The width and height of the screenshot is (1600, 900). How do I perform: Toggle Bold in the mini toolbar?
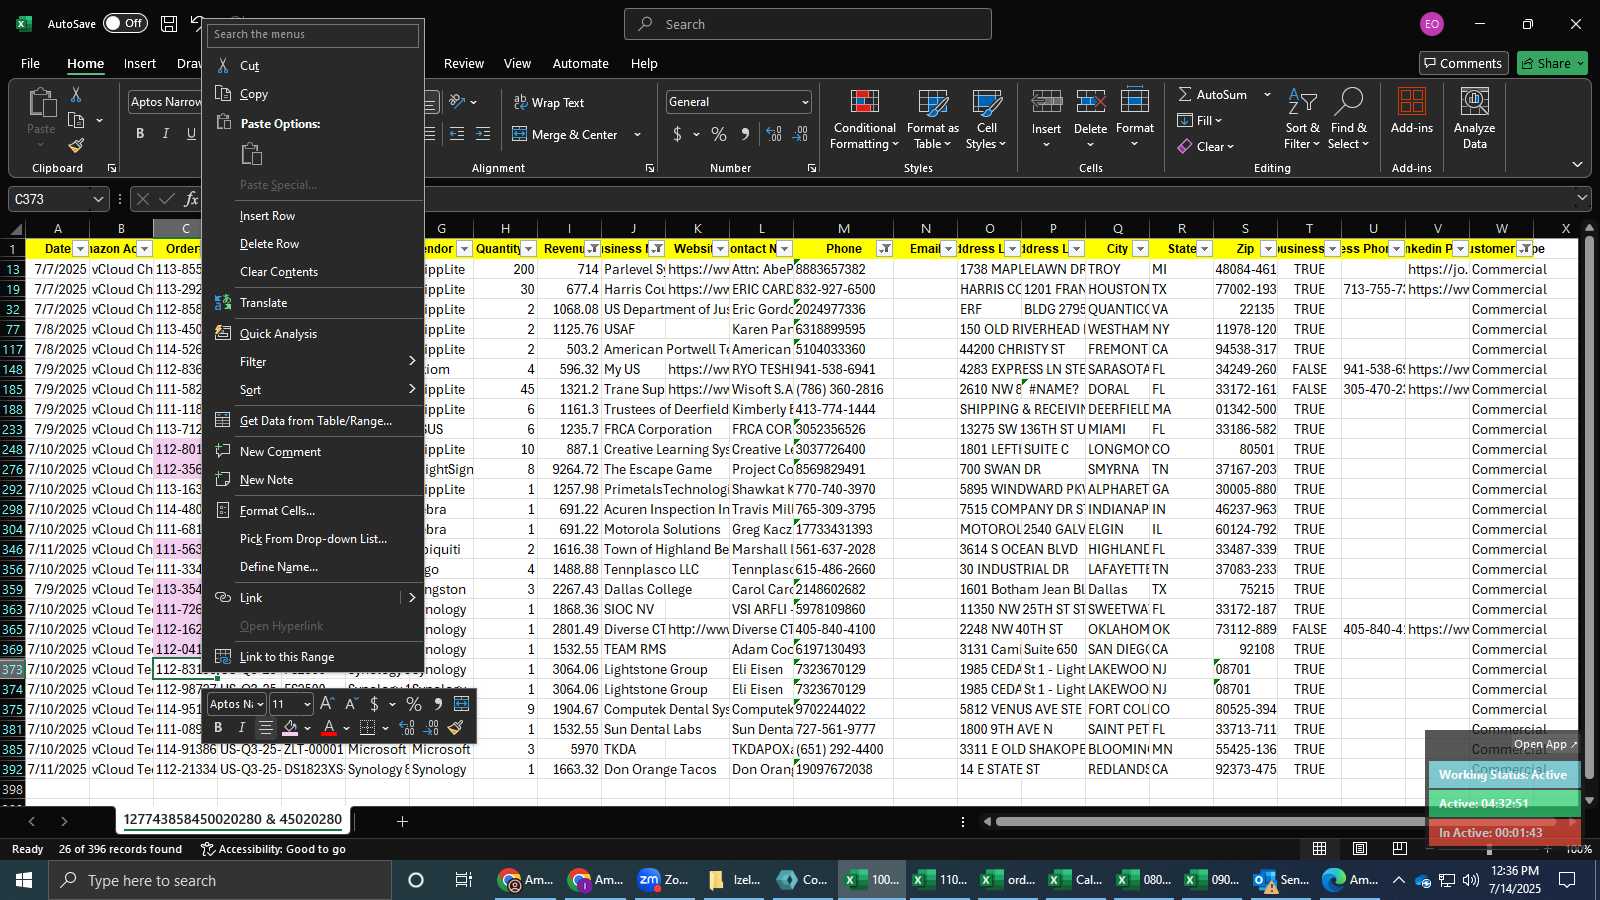(x=218, y=728)
